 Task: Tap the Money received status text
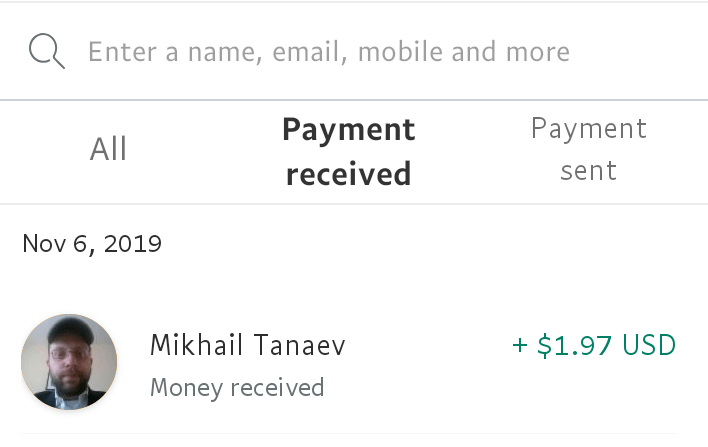tap(237, 387)
